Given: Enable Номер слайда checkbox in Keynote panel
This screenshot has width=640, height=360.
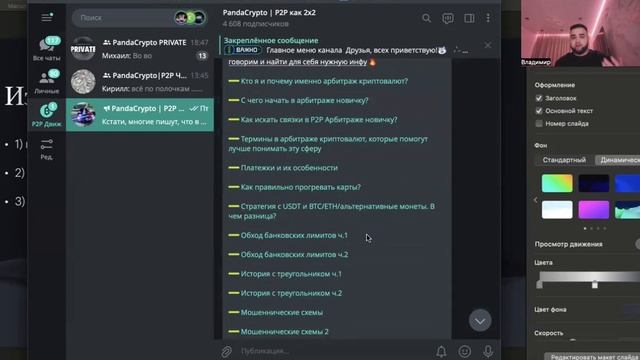Looking at the screenshot, I should coord(539,123).
